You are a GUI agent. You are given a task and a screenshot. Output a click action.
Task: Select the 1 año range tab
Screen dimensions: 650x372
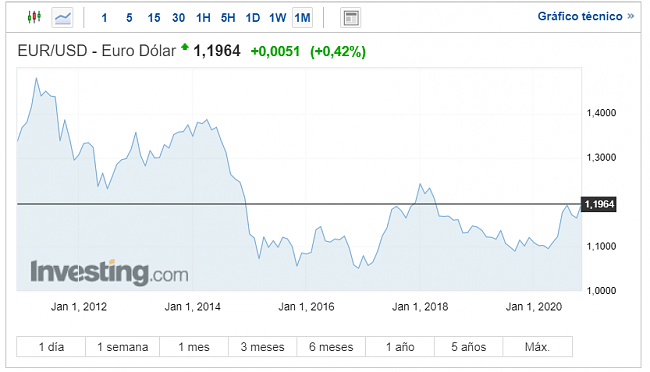[400, 347]
